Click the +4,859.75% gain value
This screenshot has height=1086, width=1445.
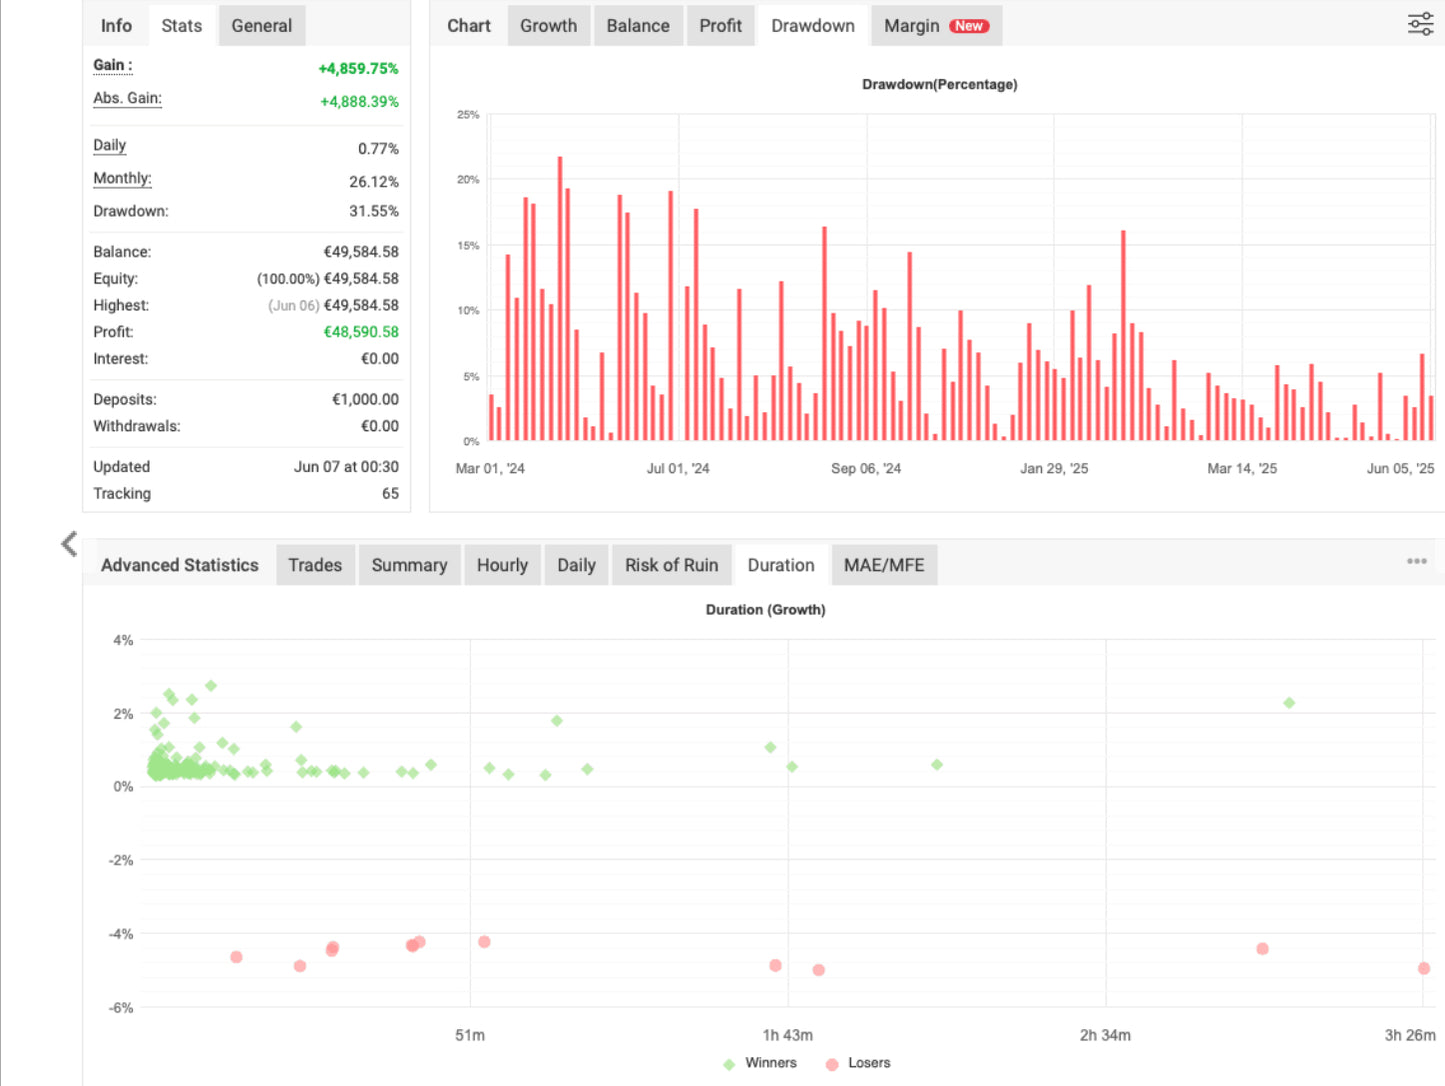click(x=358, y=69)
